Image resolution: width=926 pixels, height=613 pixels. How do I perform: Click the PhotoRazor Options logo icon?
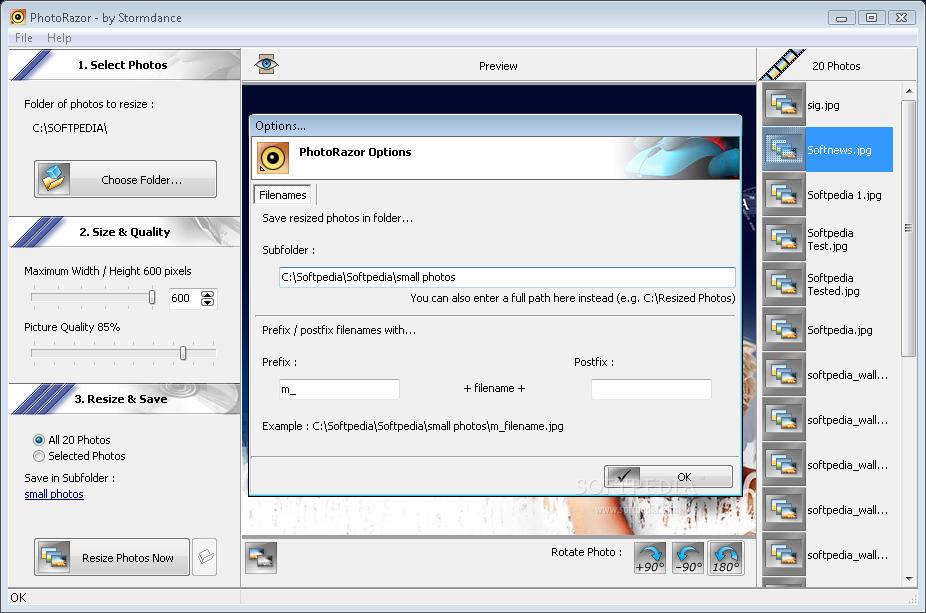coord(273,158)
